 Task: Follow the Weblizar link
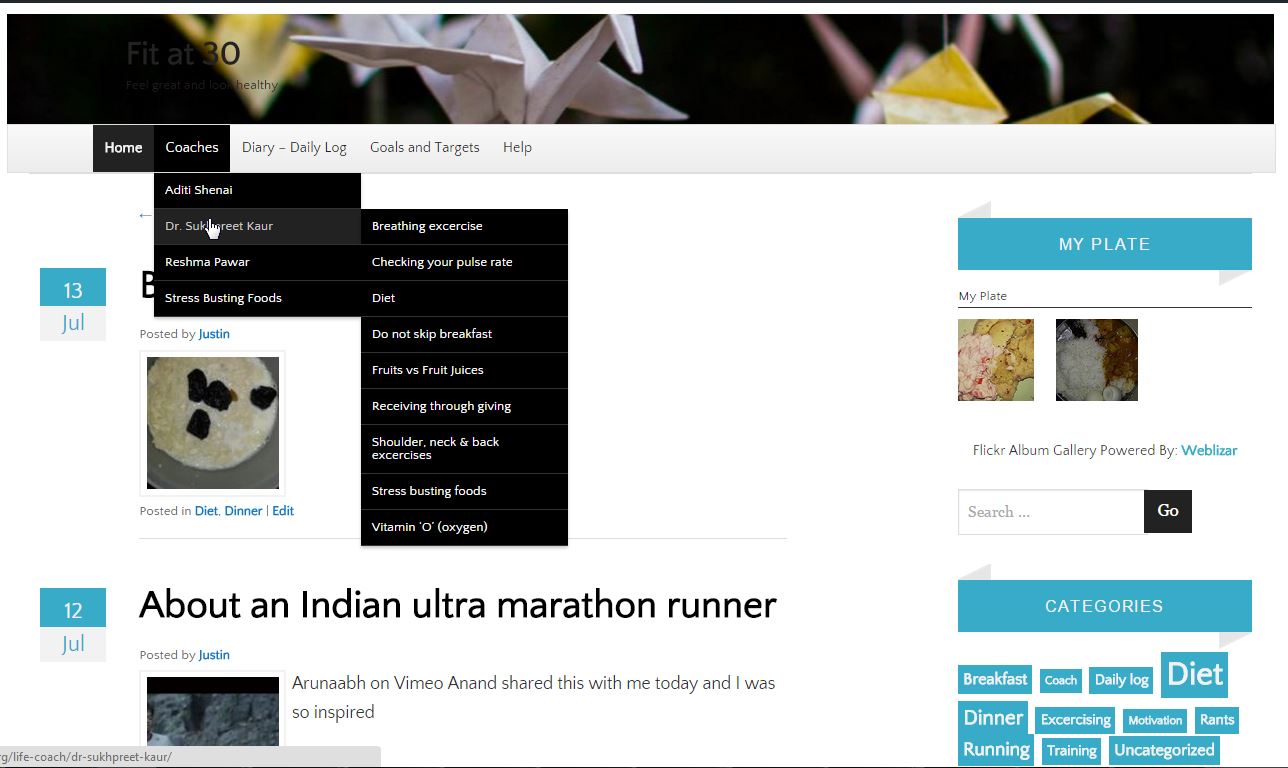(x=1209, y=450)
